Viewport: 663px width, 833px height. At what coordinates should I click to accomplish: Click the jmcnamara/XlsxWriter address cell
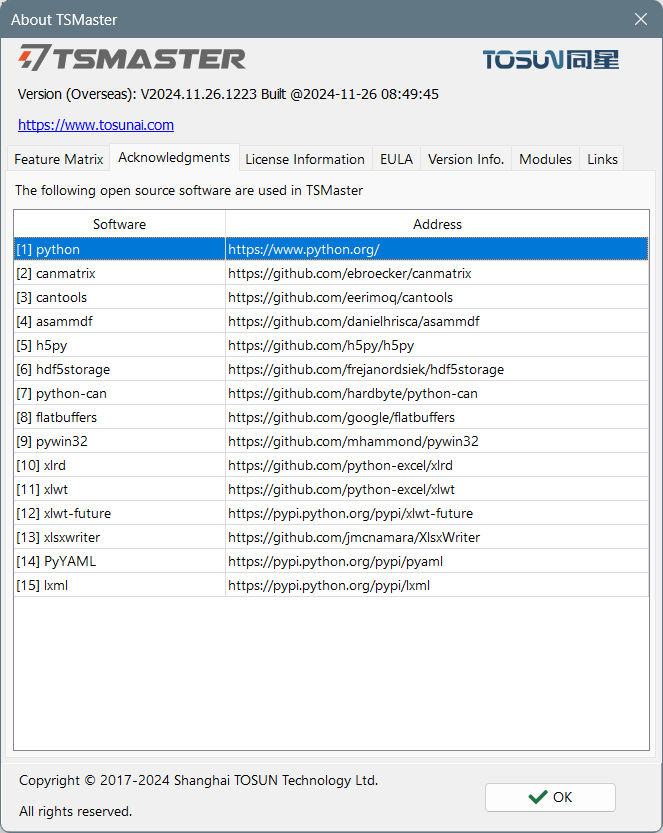[x=437, y=537]
